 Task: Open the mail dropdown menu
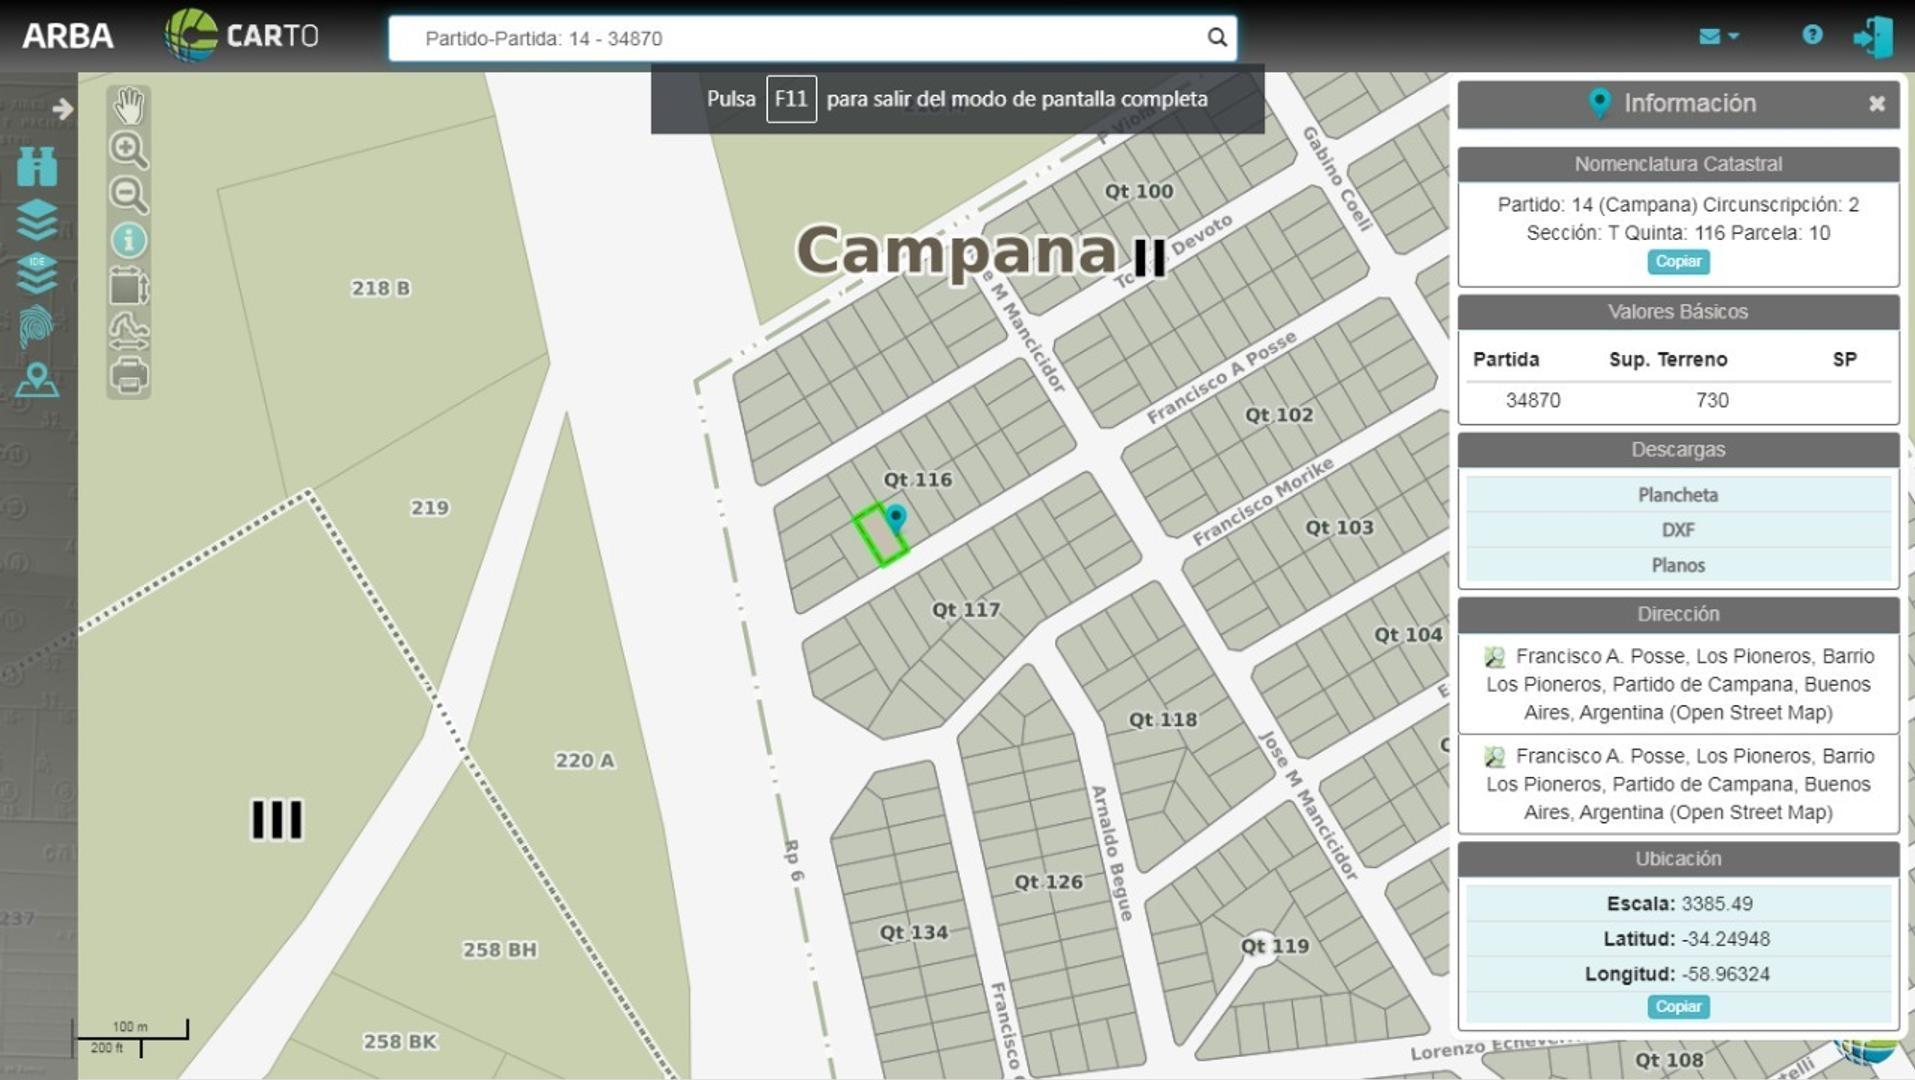pos(1718,36)
